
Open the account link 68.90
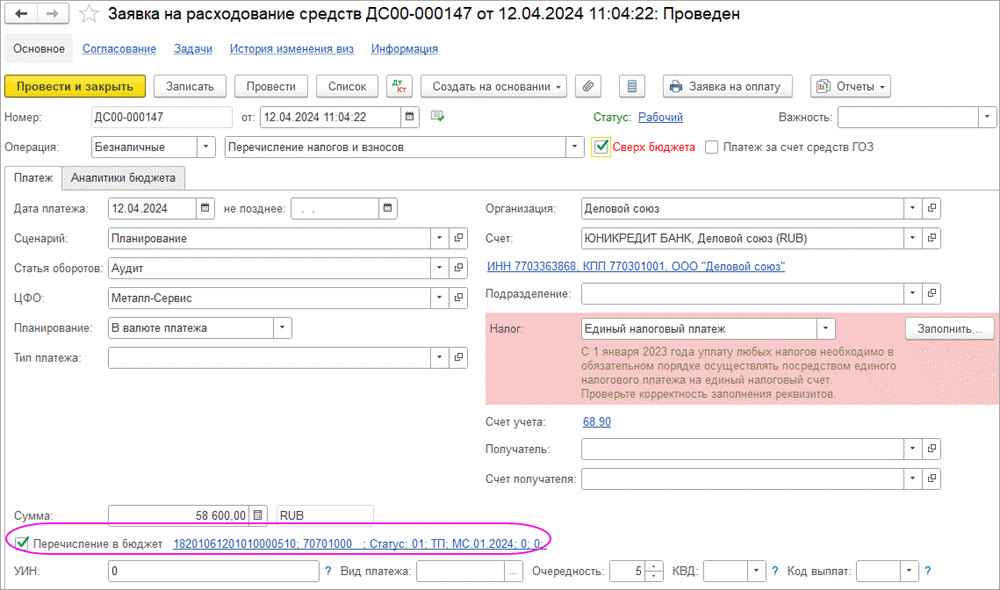click(597, 422)
